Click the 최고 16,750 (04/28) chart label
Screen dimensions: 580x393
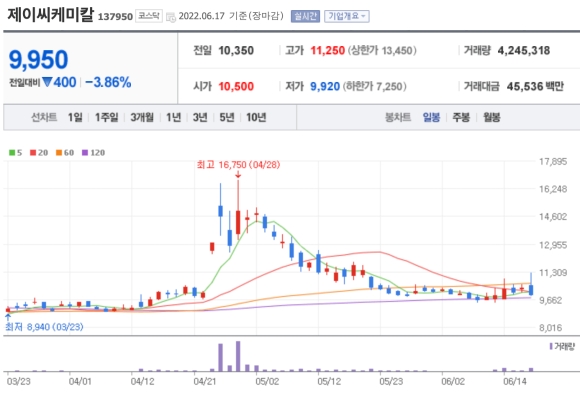click(x=238, y=164)
